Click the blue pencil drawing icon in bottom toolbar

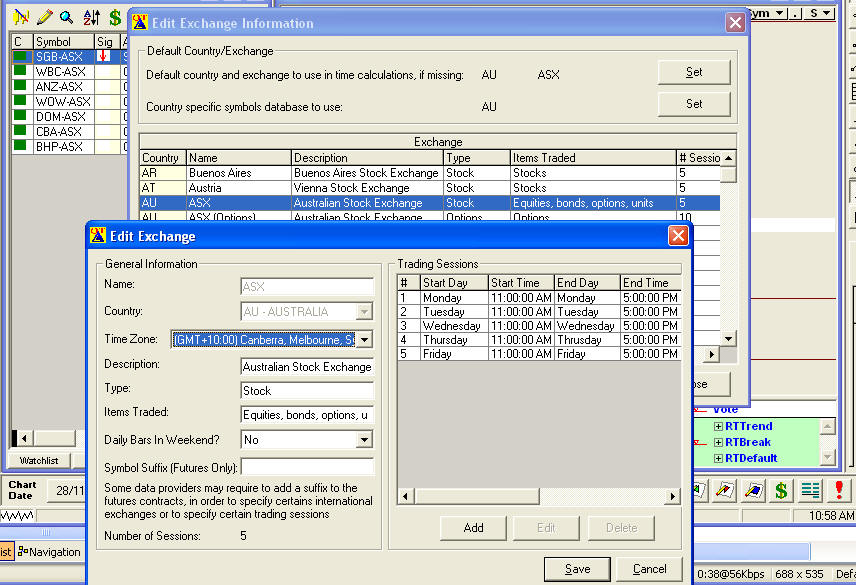coord(753,490)
